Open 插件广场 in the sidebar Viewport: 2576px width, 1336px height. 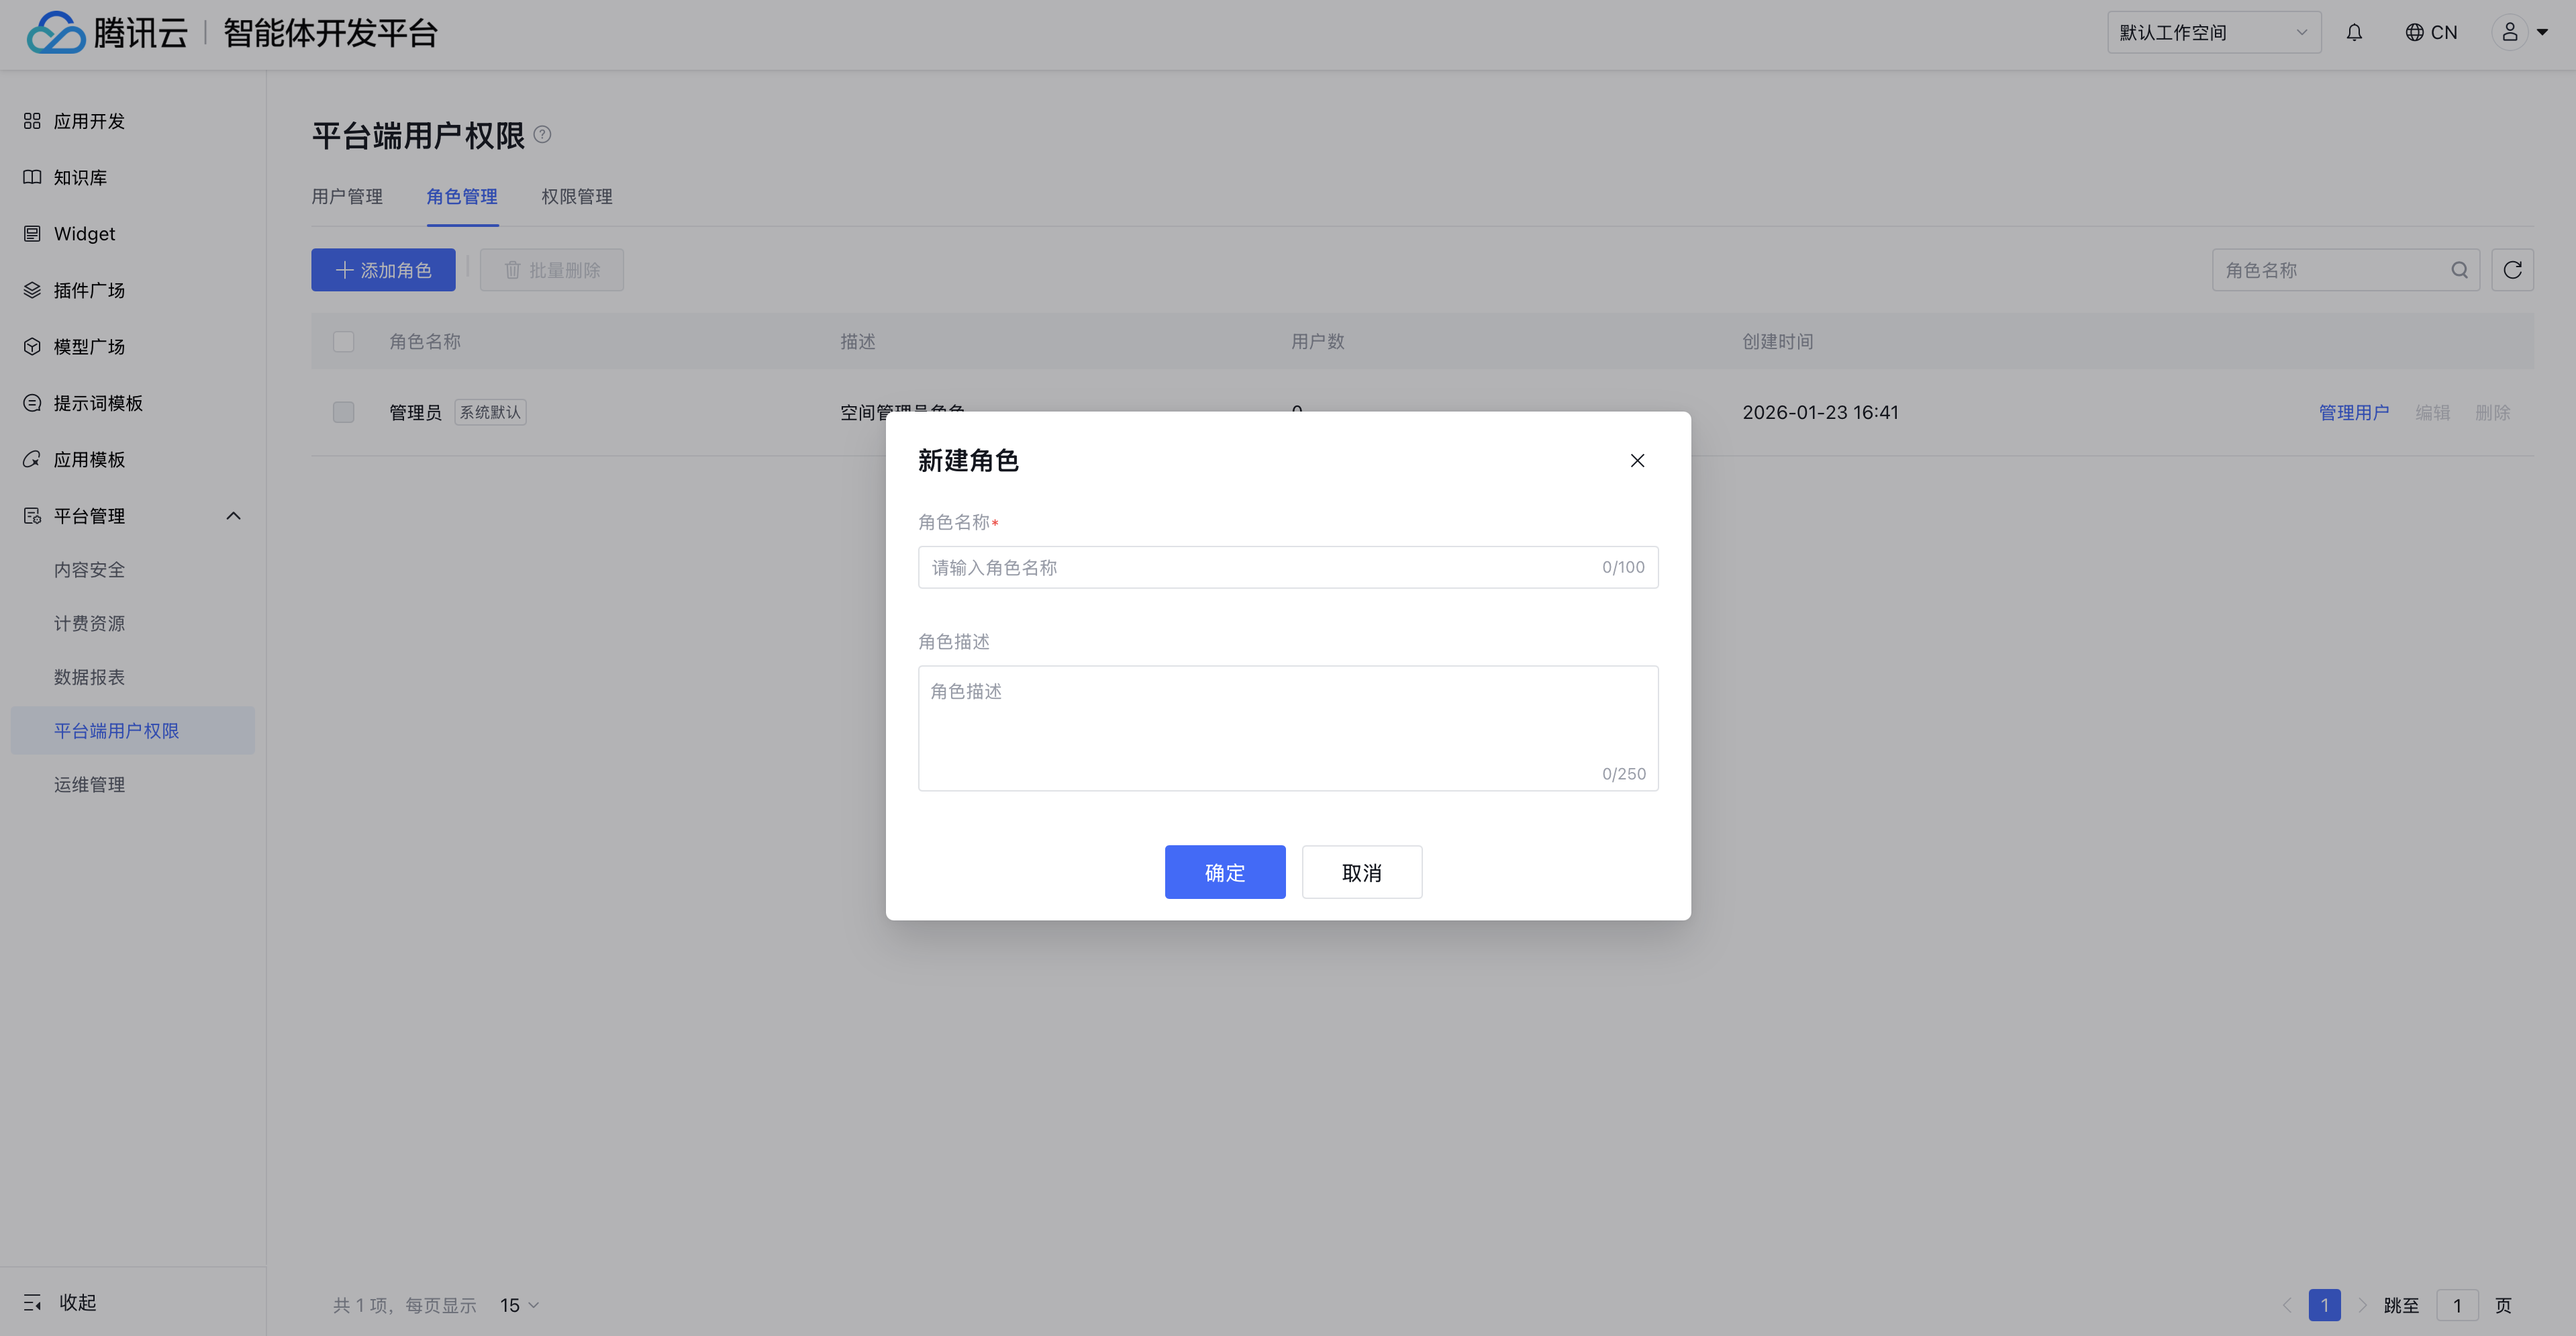click(x=89, y=290)
